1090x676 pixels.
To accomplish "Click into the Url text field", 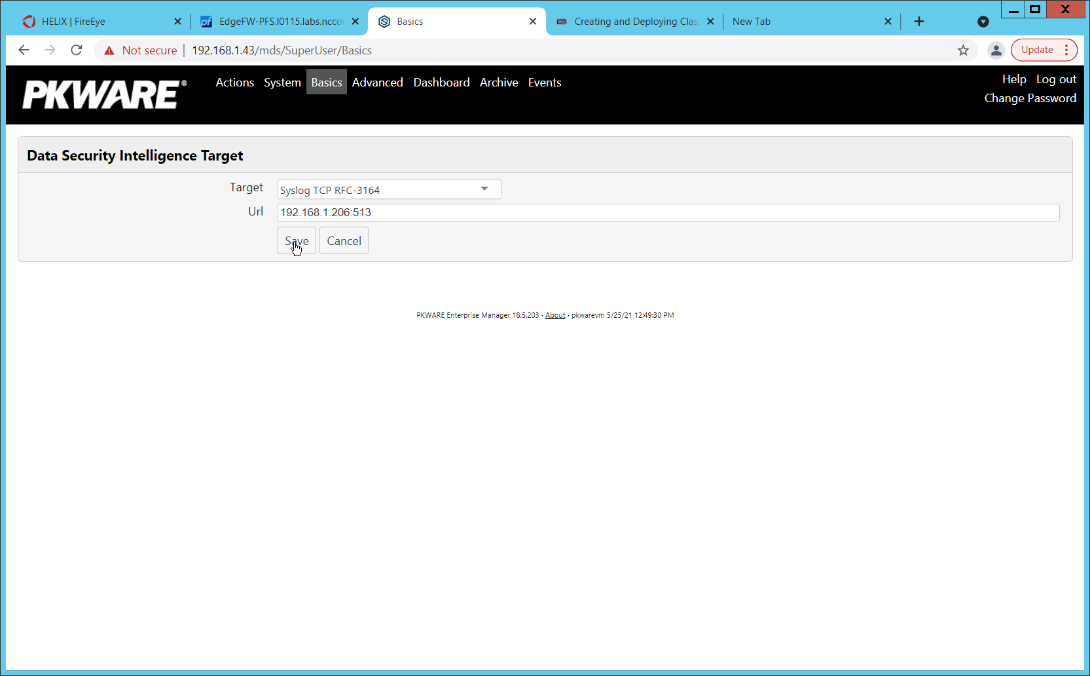I will click(667, 213).
